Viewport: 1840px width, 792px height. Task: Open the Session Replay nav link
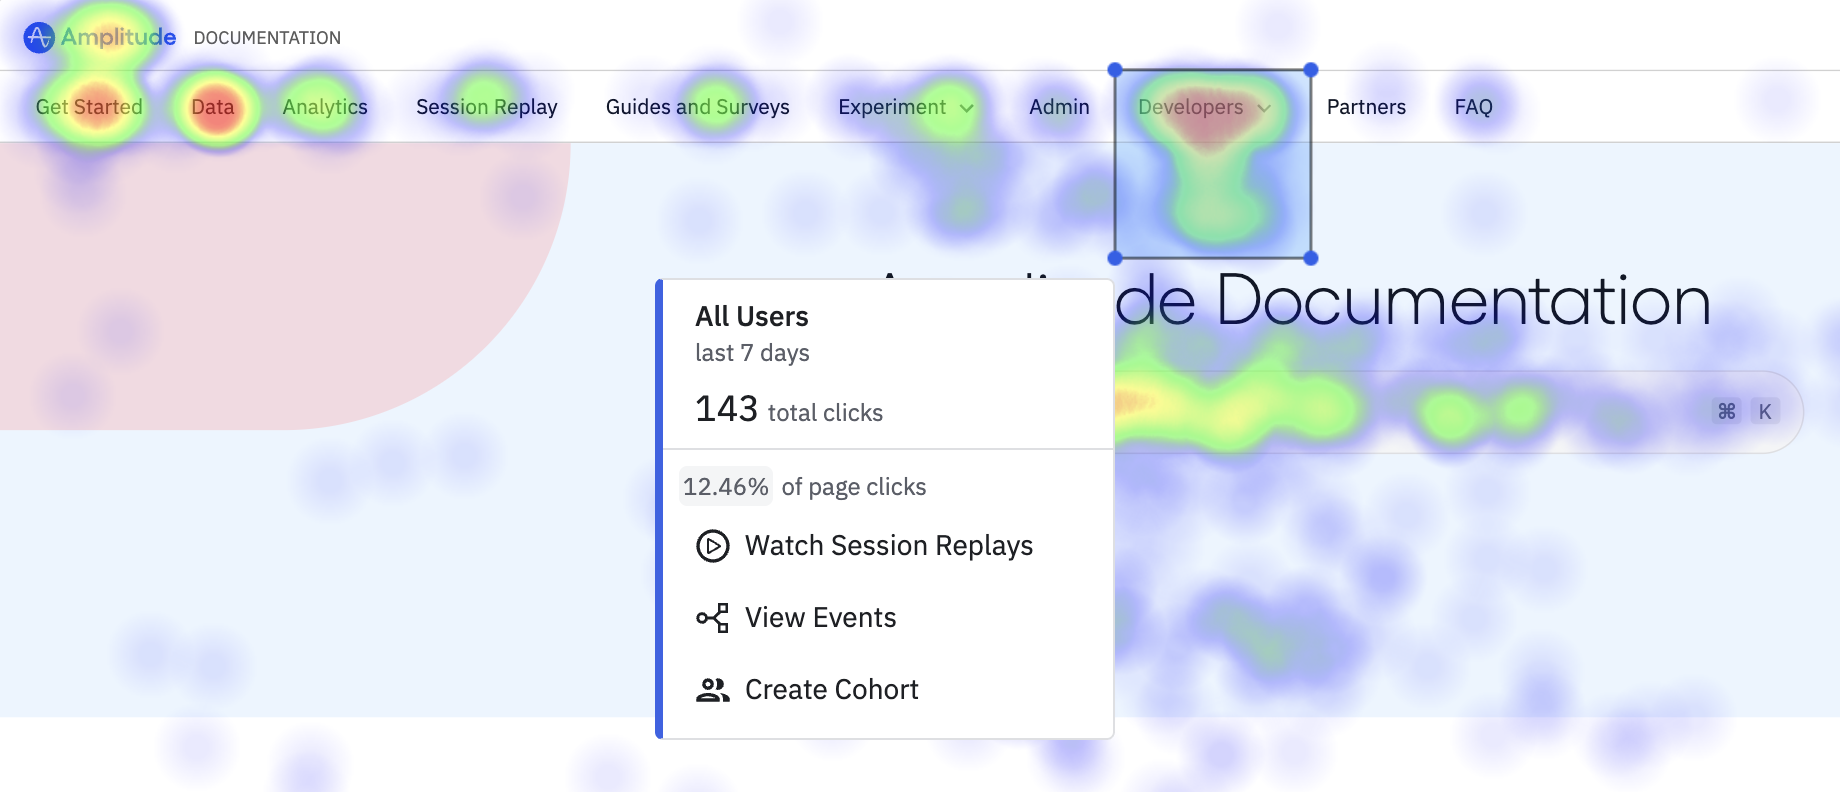point(486,107)
